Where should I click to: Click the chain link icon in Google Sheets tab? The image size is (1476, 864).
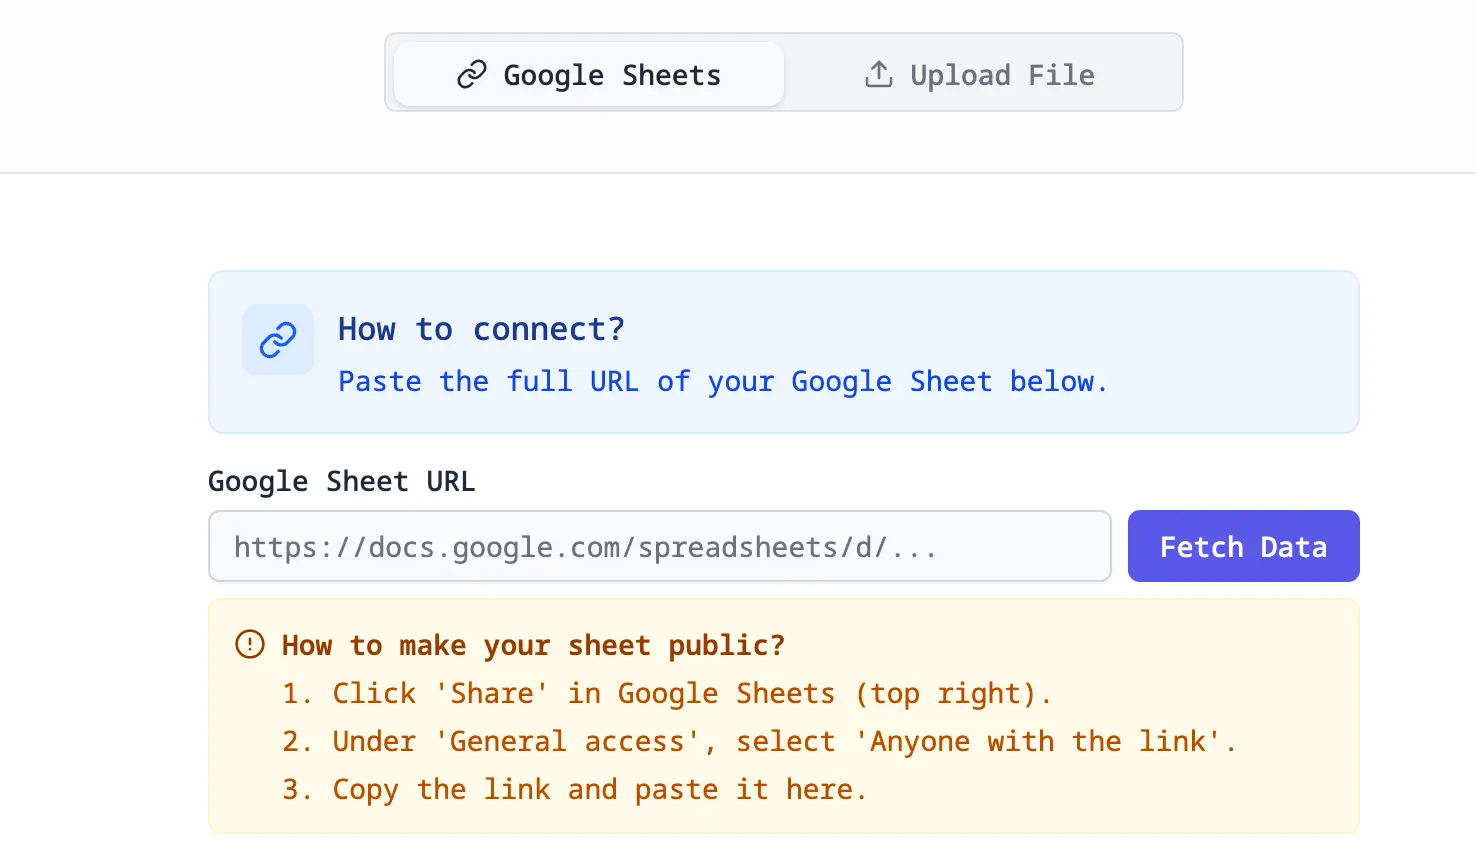click(471, 75)
